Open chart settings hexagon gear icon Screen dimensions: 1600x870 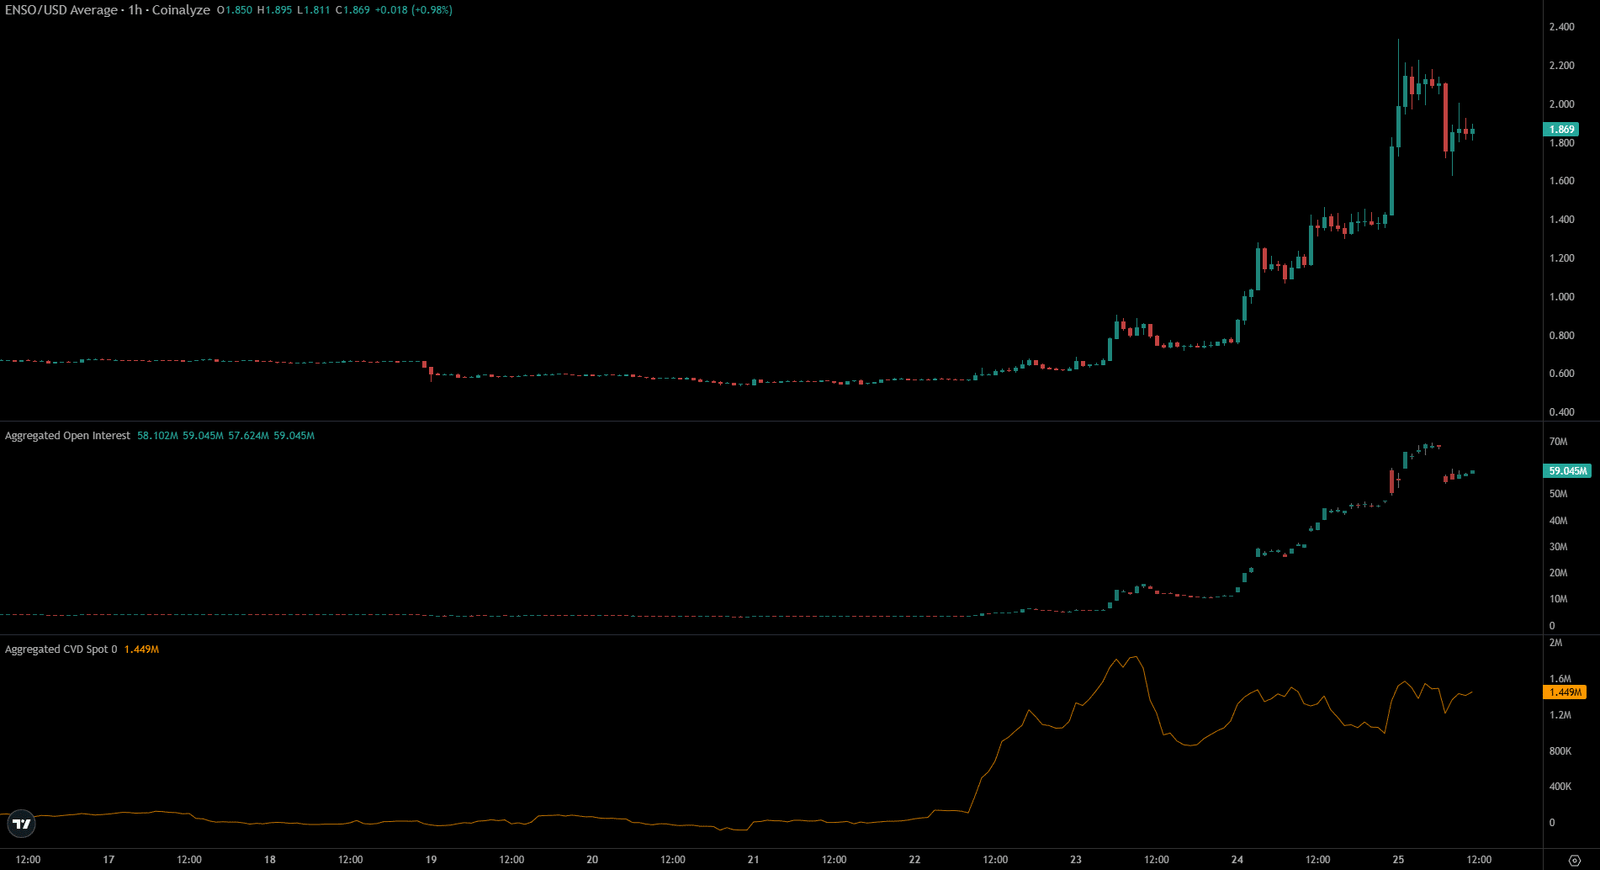[x=1575, y=860]
